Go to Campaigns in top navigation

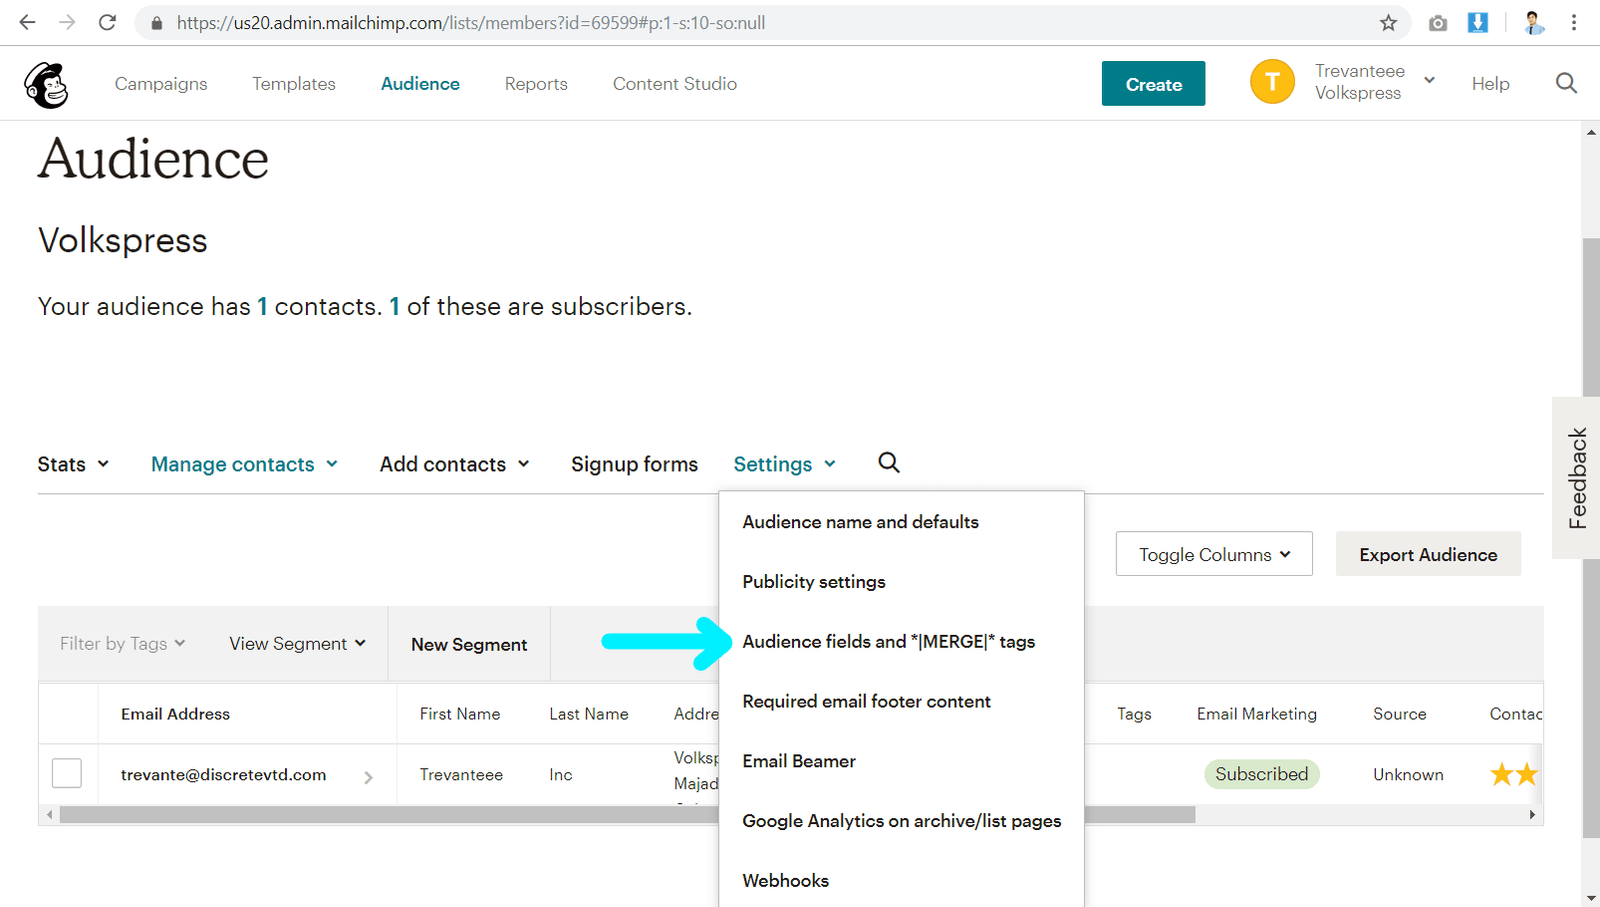click(x=161, y=84)
